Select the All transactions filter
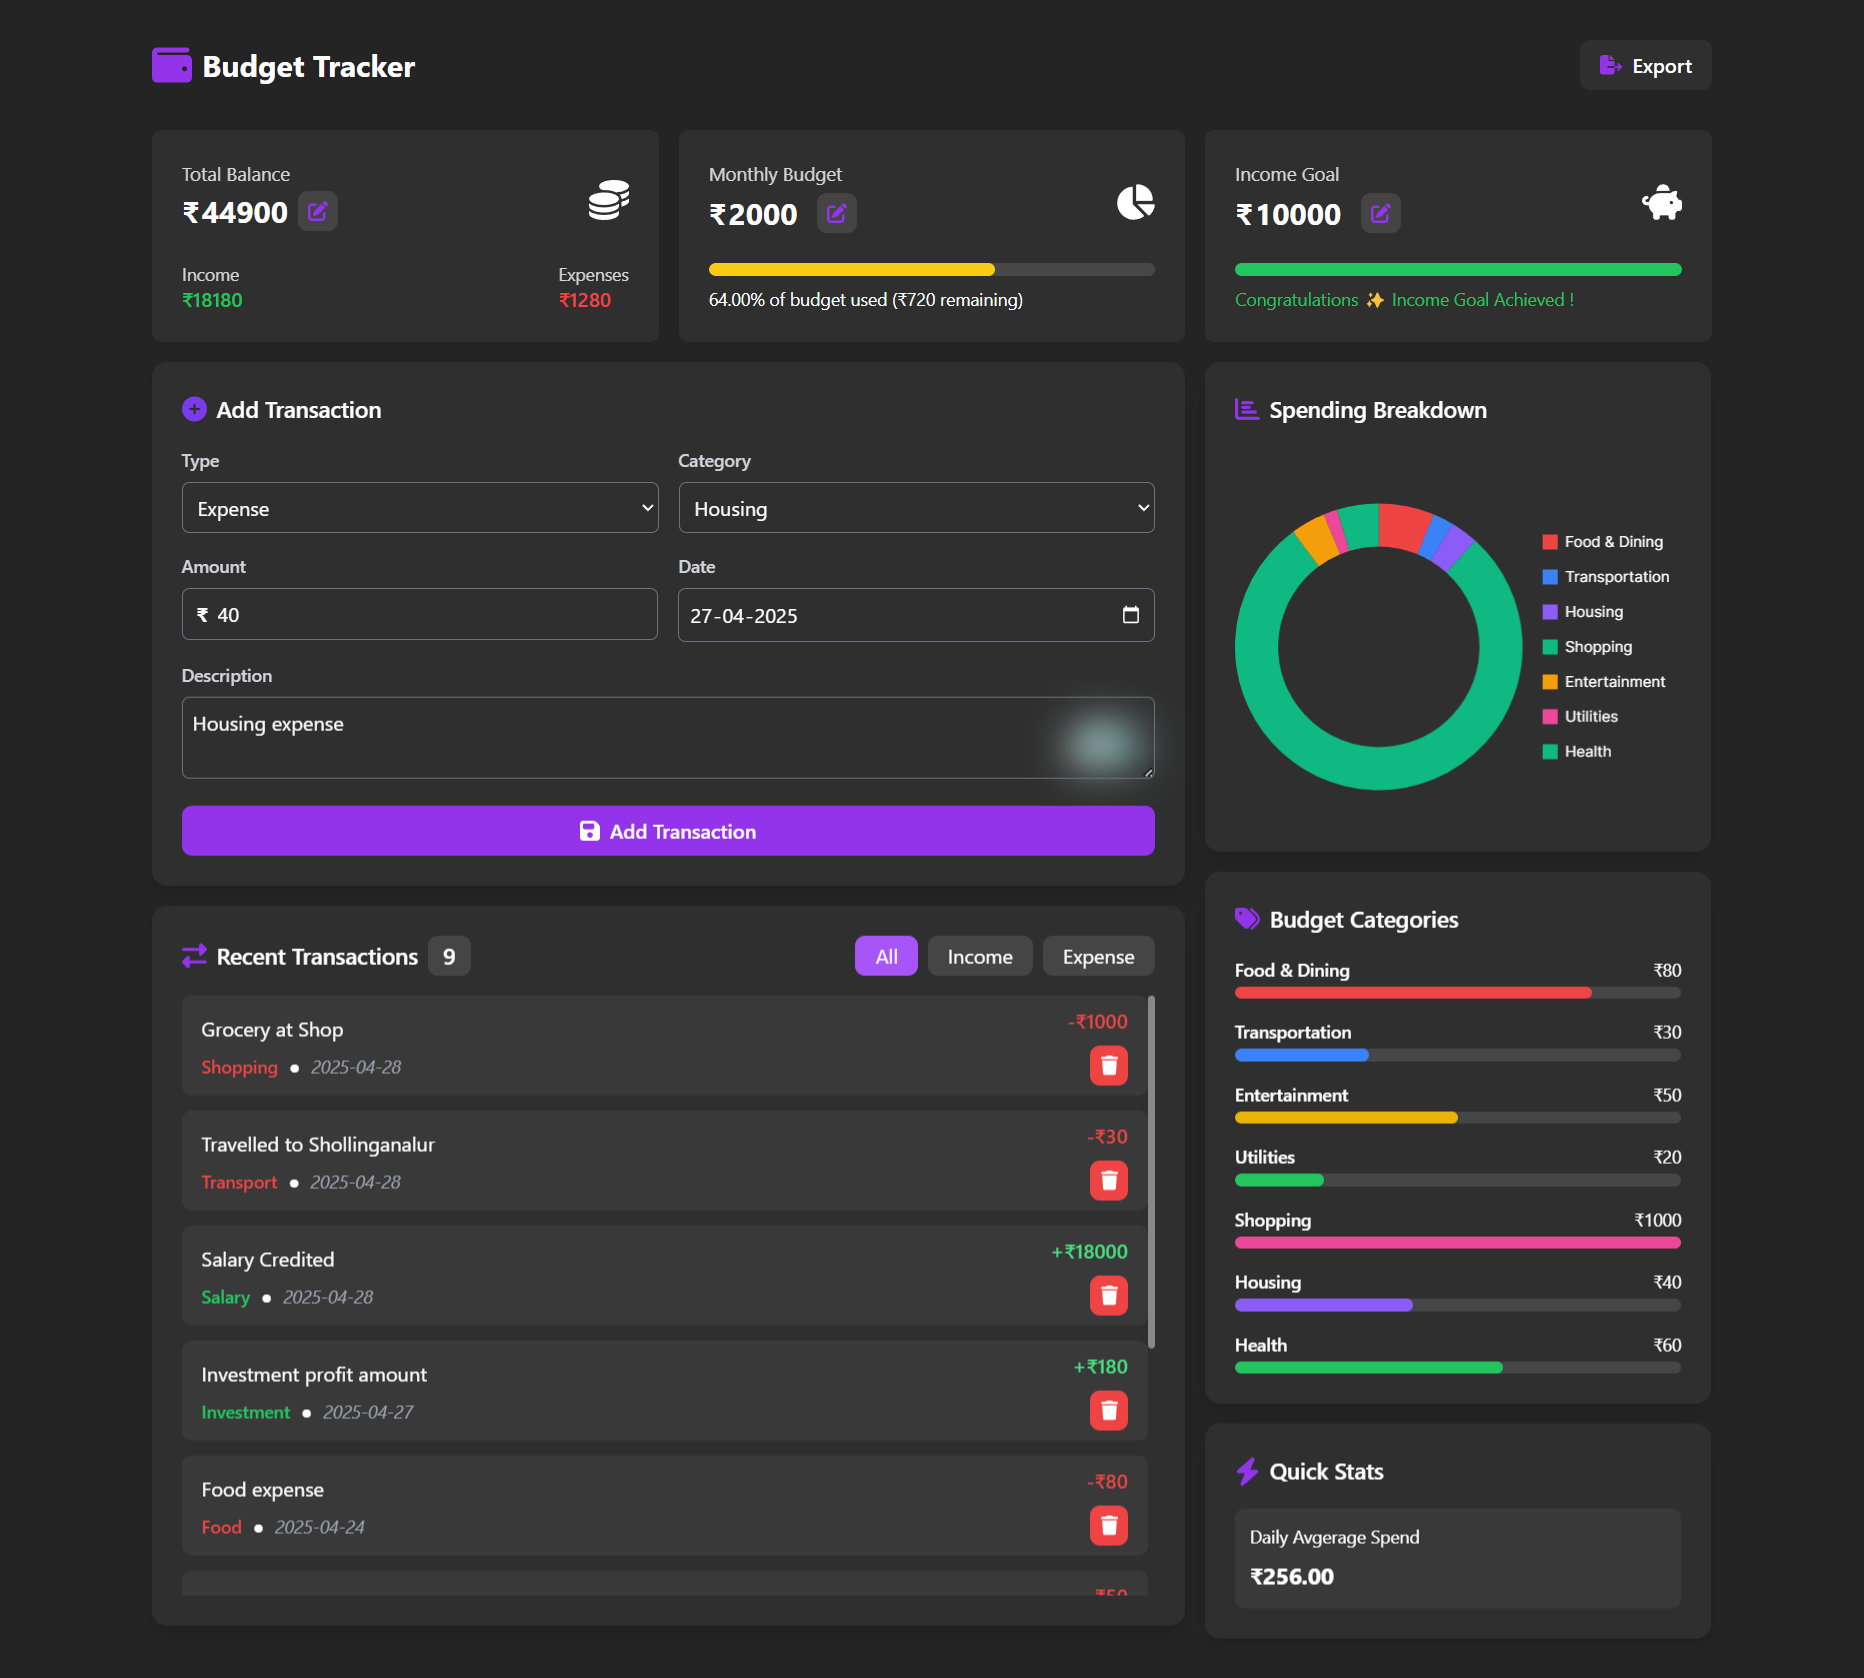Viewport: 1864px width, 1678px height. [886, 957]
